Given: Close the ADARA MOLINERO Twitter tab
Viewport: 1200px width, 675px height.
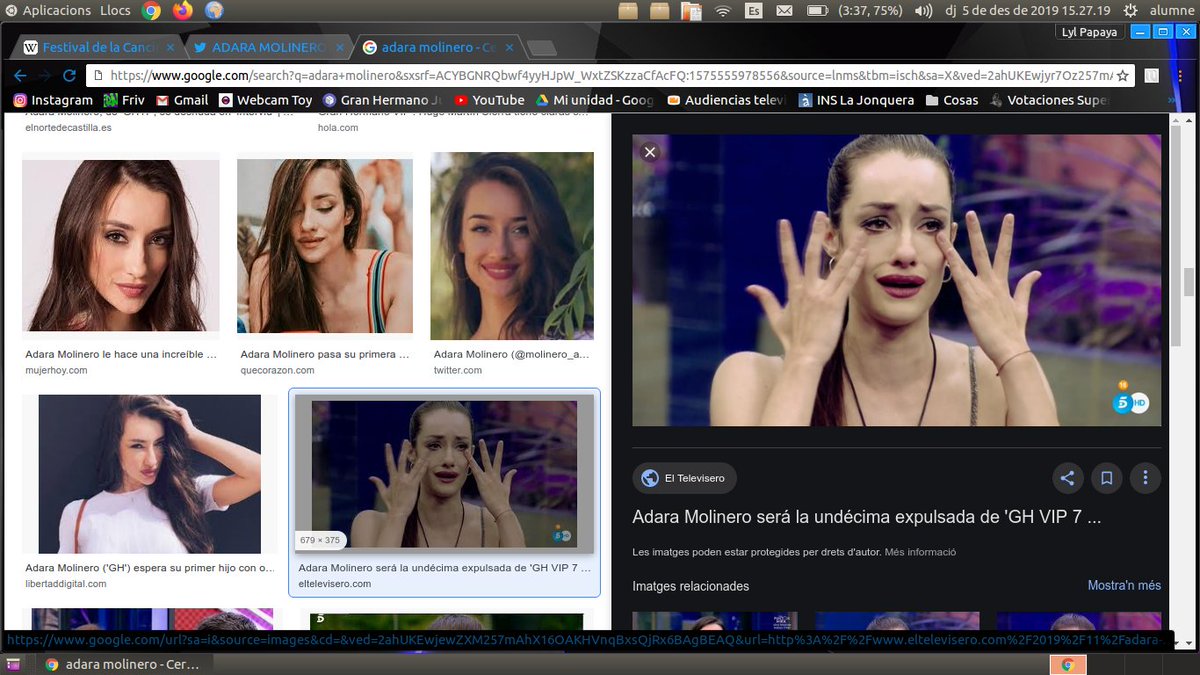Looking at the screenshot, I should click(341, 47).
